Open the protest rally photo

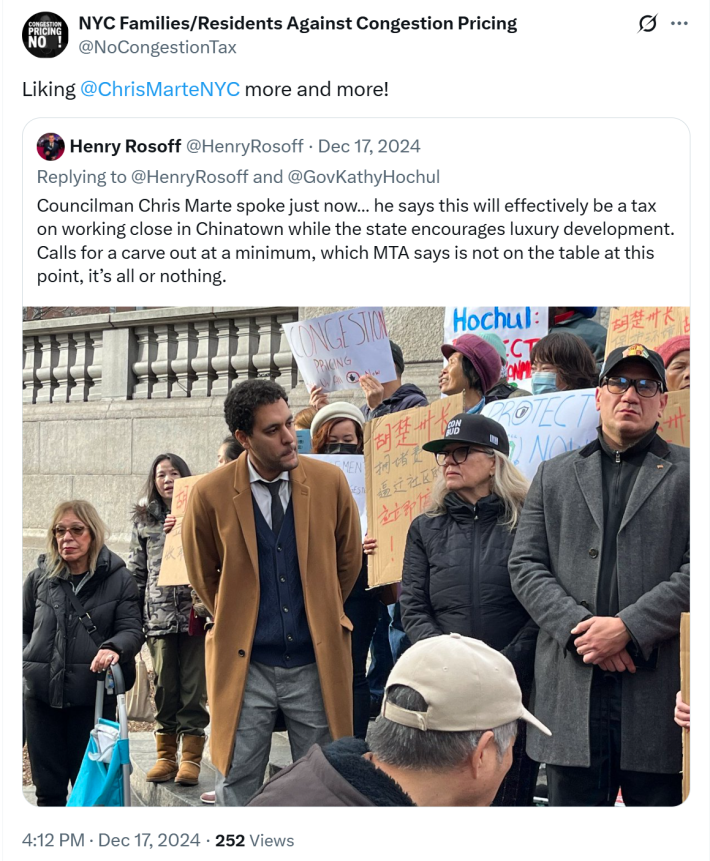(356, 556)
